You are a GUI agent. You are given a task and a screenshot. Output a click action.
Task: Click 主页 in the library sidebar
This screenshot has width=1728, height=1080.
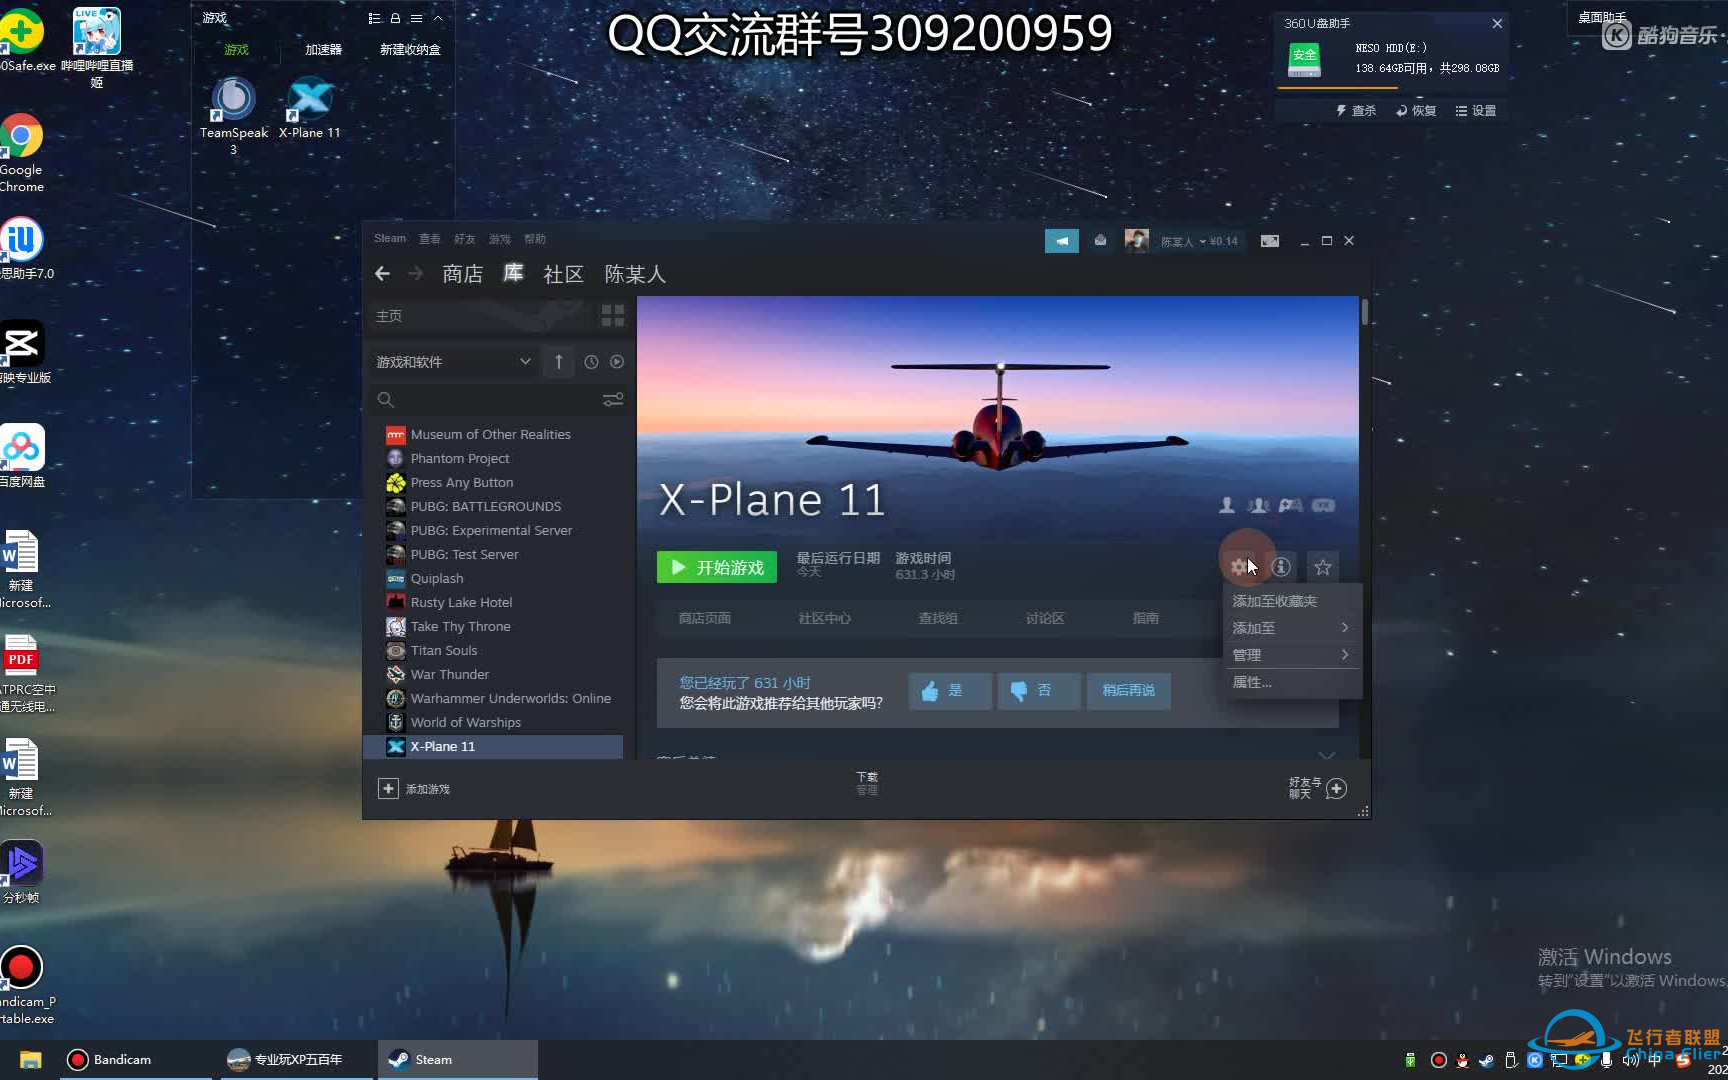[389, 316]
